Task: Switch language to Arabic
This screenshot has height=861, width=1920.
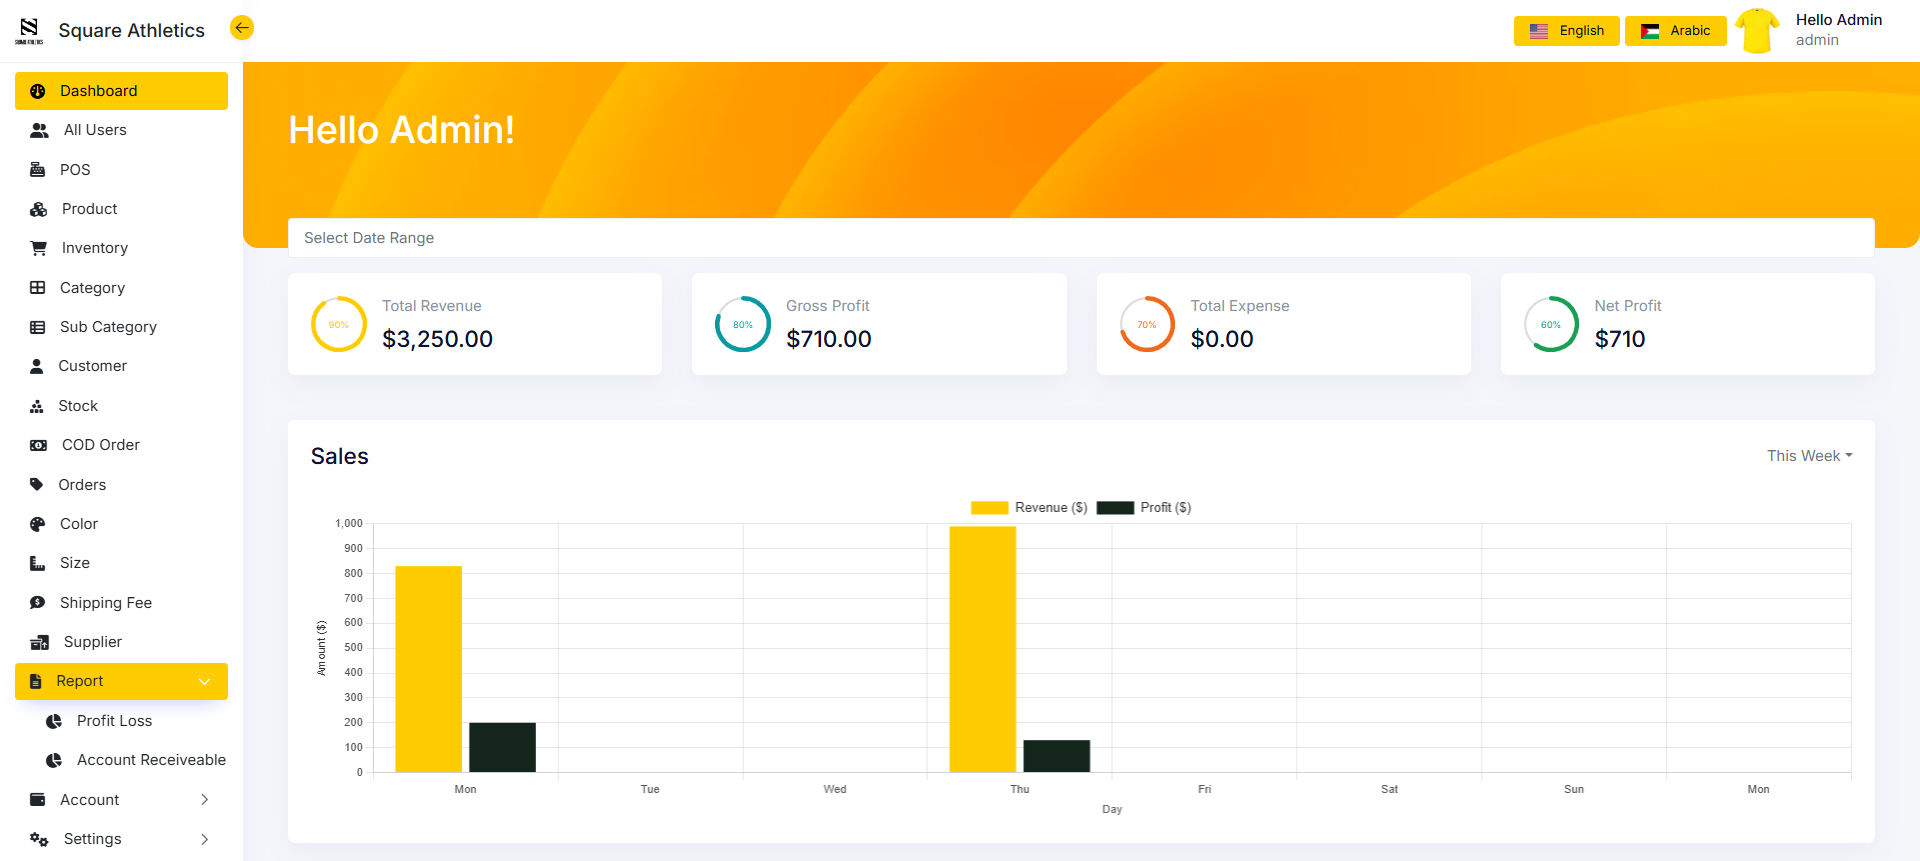Action: 1675,31
